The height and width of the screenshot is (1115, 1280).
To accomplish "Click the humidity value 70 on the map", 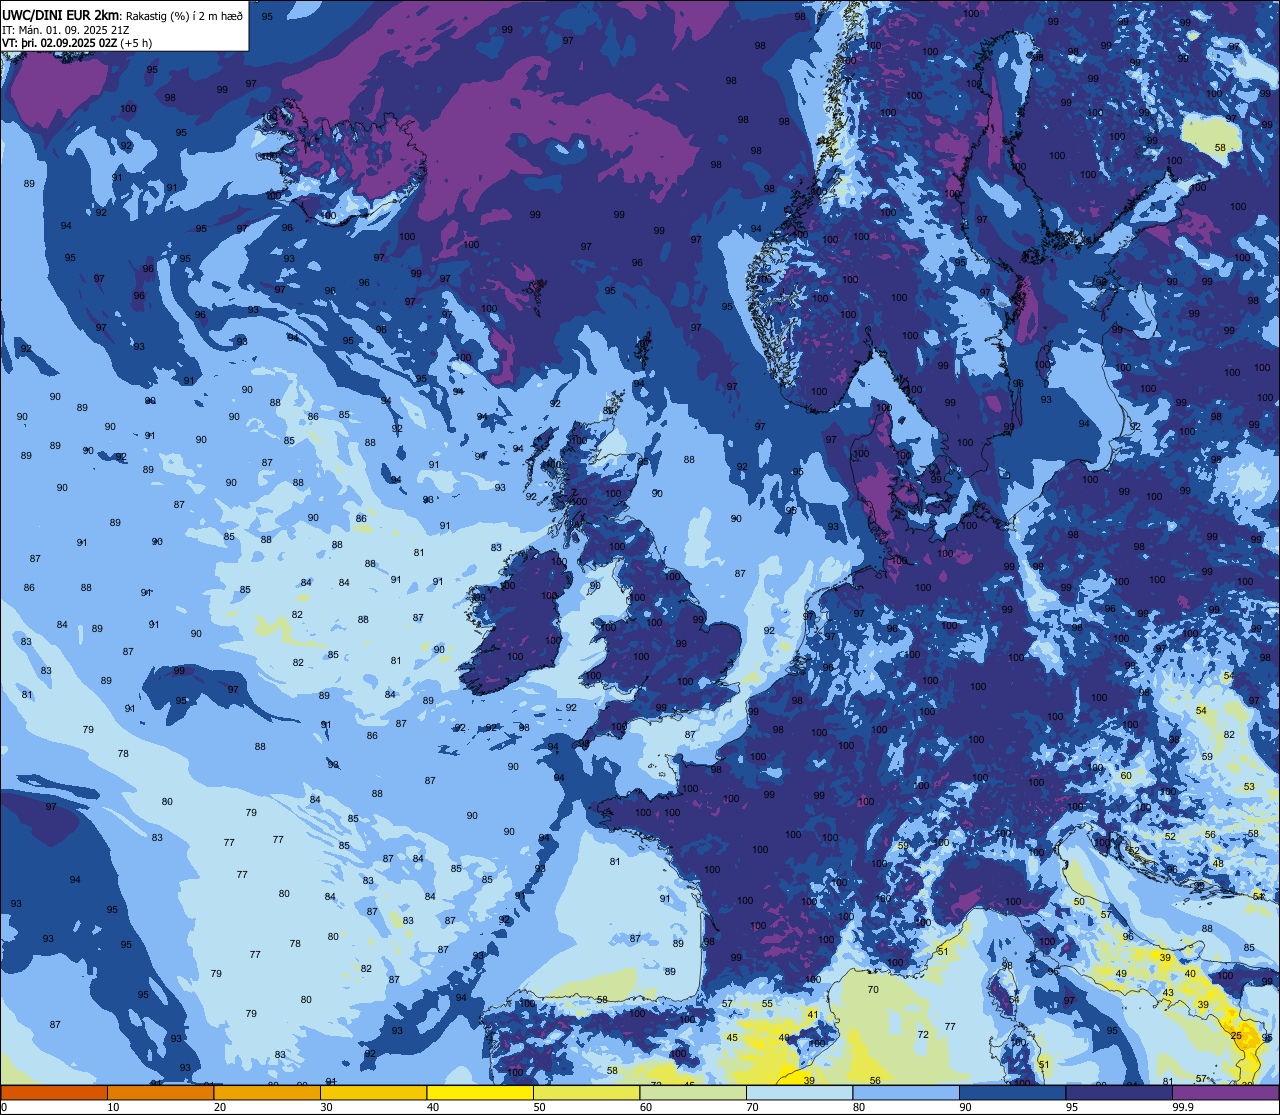I will point(873,989).
